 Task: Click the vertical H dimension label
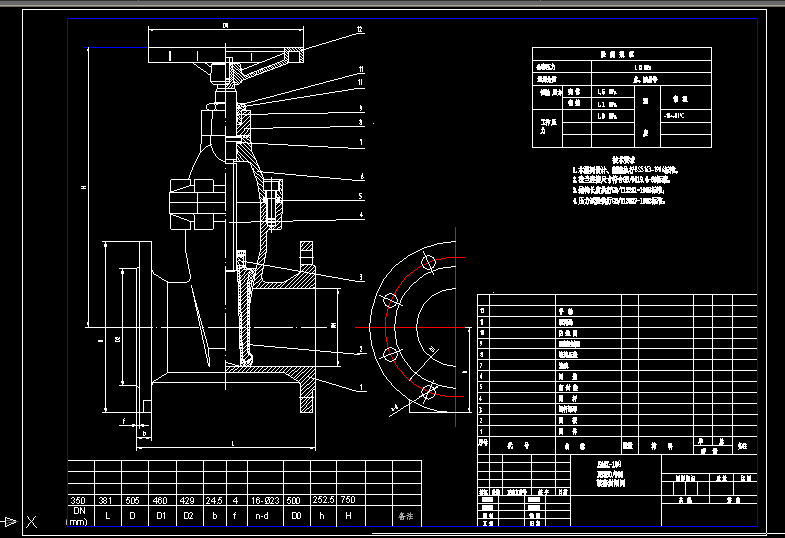84,186
